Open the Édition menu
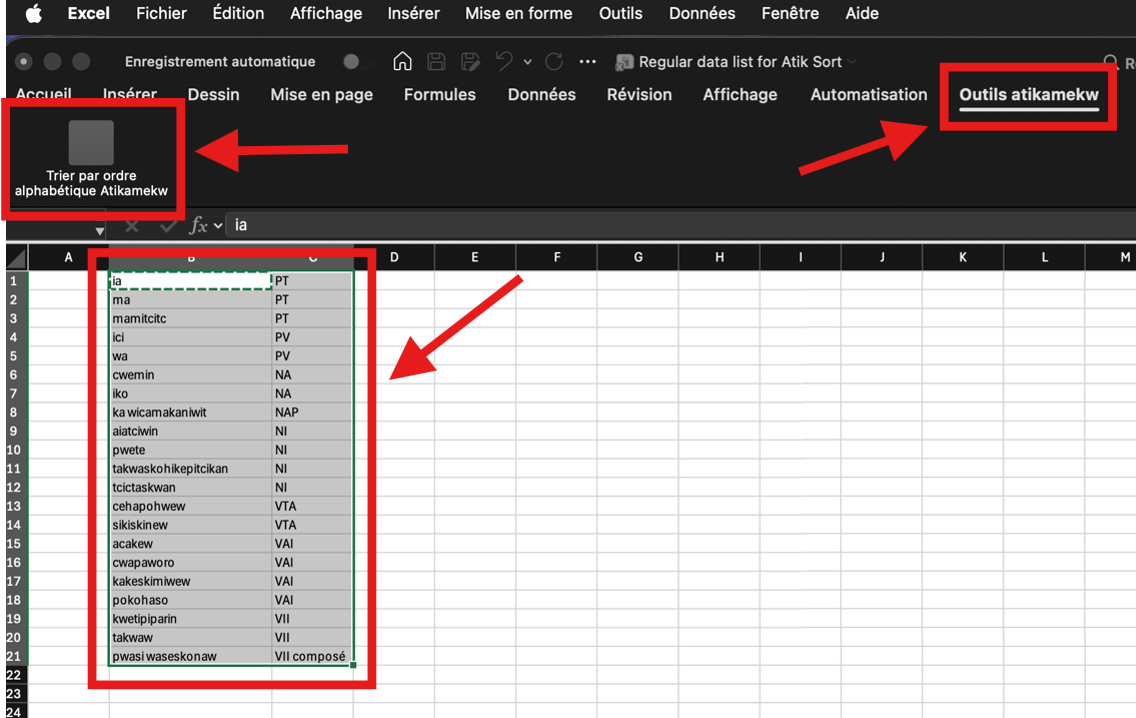The image size is (1136, 718). [238, 13]
